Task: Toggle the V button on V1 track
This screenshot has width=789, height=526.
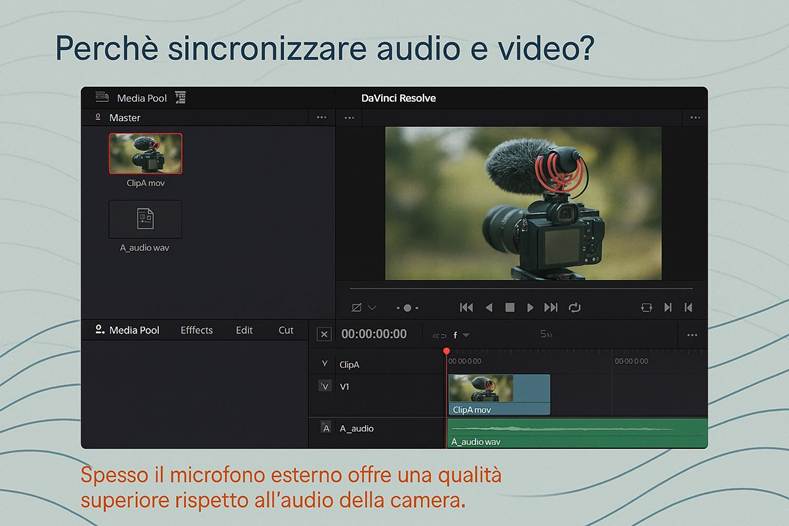Action: click(325, 386)
